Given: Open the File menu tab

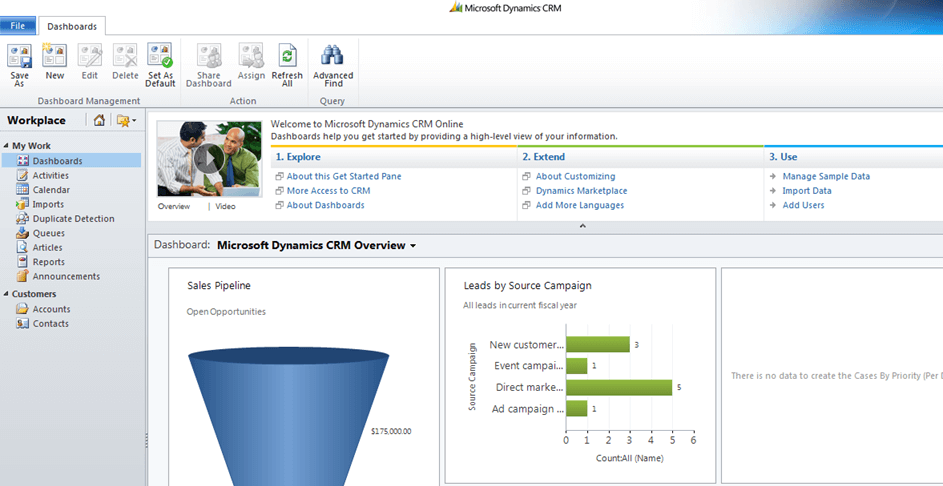Looking at the screenshot, I should (18, 26).
